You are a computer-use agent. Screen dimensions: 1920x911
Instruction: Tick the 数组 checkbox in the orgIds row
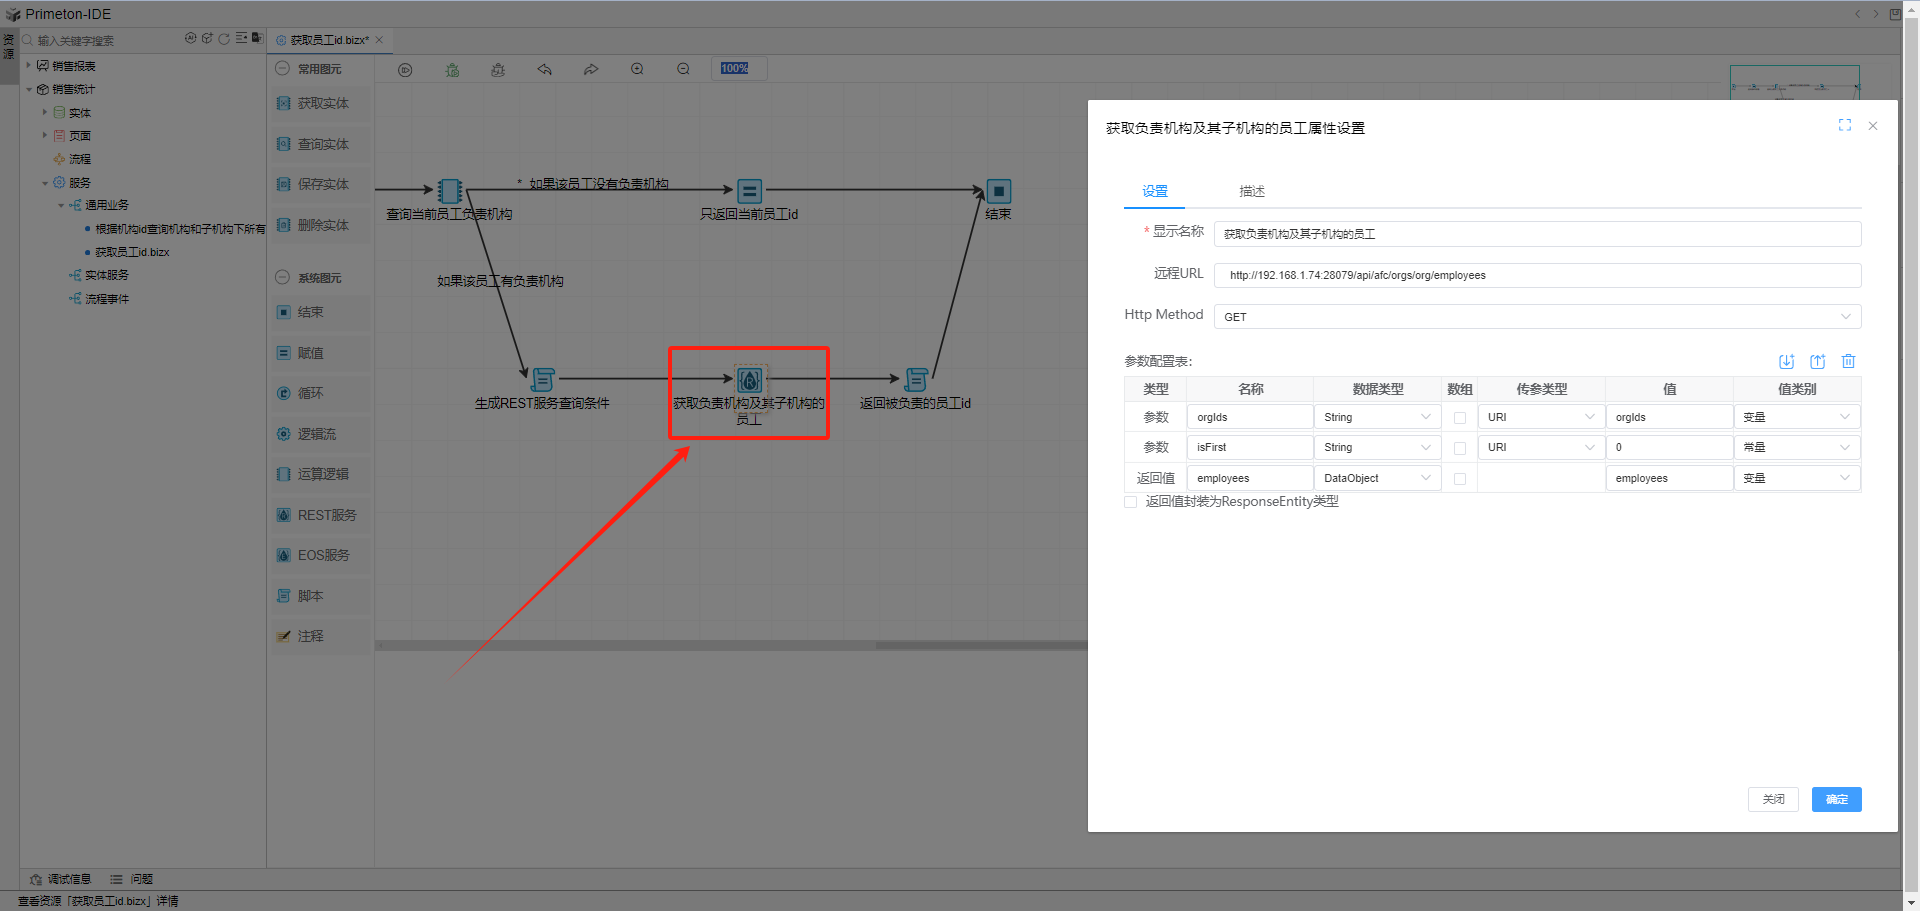point(1459,418)
